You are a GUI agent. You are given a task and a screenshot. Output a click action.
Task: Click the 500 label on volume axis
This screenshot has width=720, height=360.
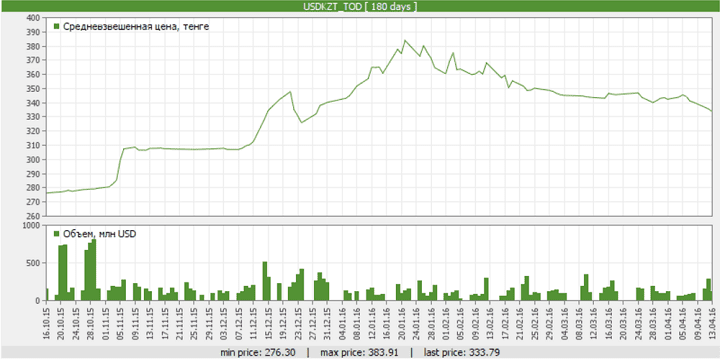[x=35, y=263]
